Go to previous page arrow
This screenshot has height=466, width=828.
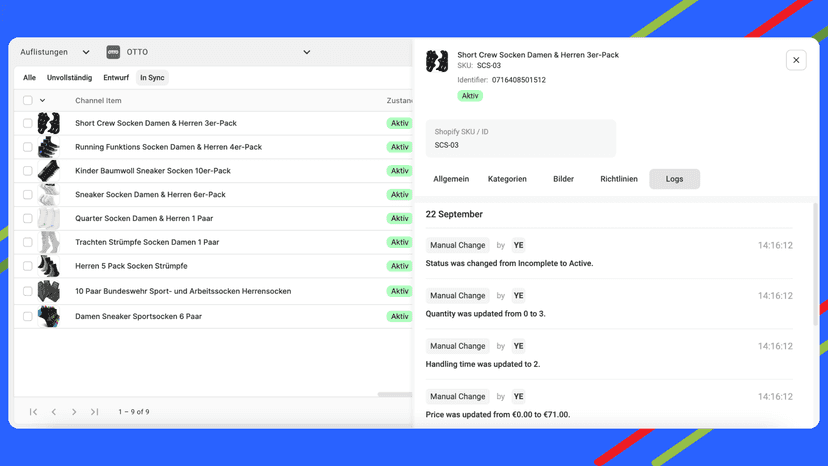[x=54, y=412]
